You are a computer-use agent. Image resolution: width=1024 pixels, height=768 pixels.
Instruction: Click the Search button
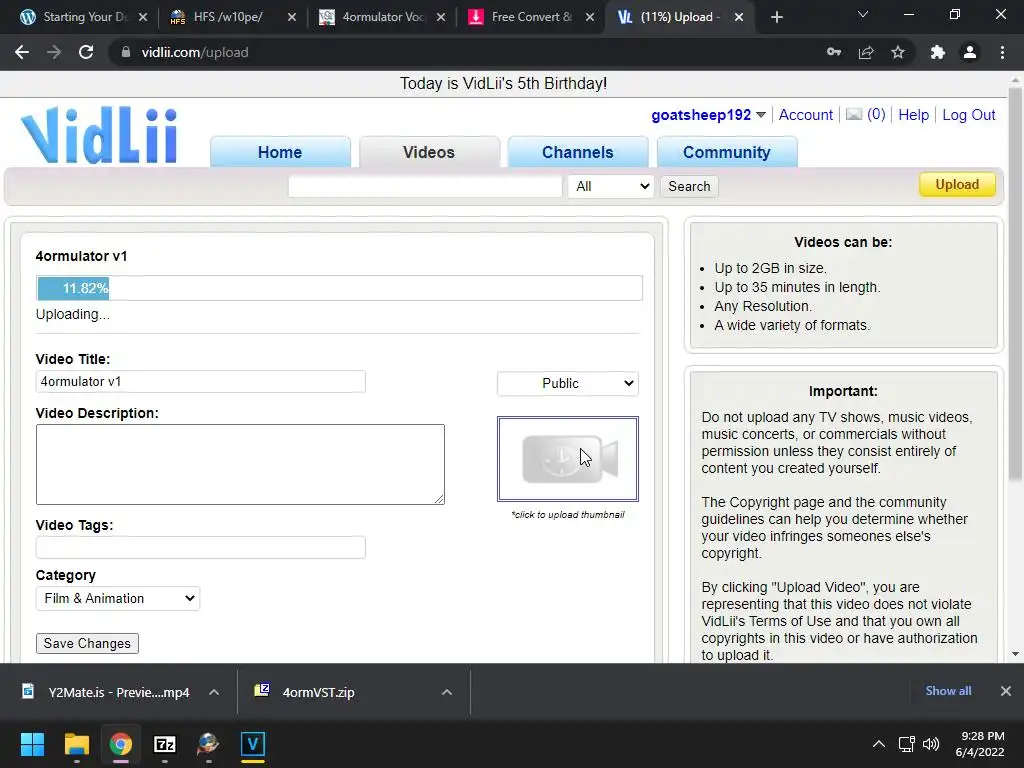(x=689, y=187)
